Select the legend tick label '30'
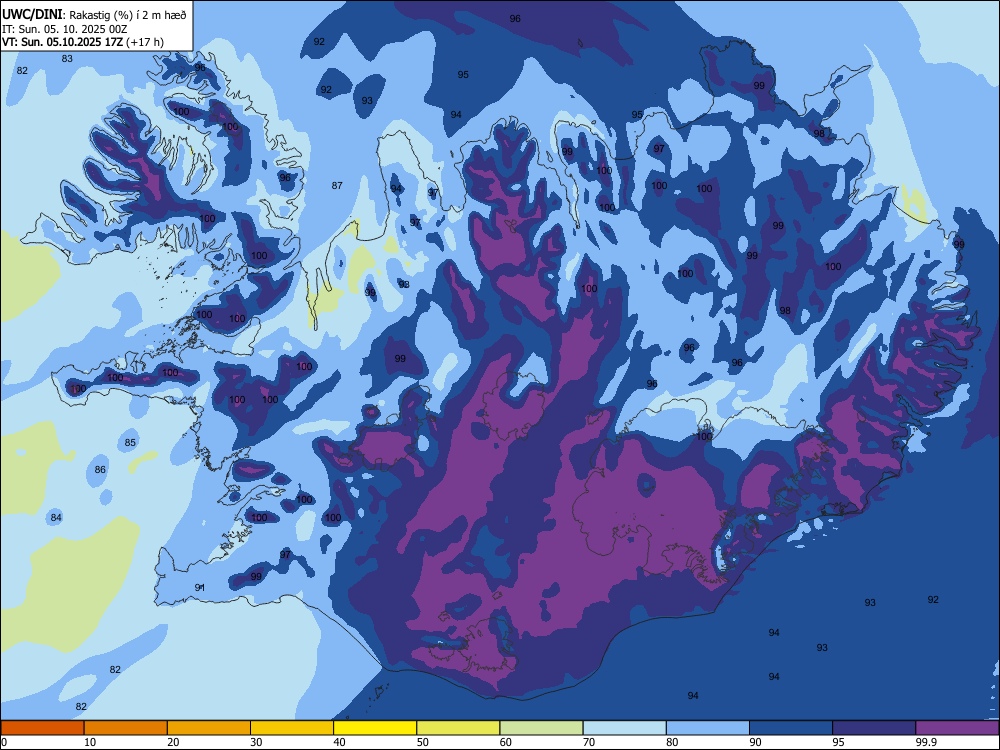The height and width of the screenshot is (750, 1000). point(256,742)
